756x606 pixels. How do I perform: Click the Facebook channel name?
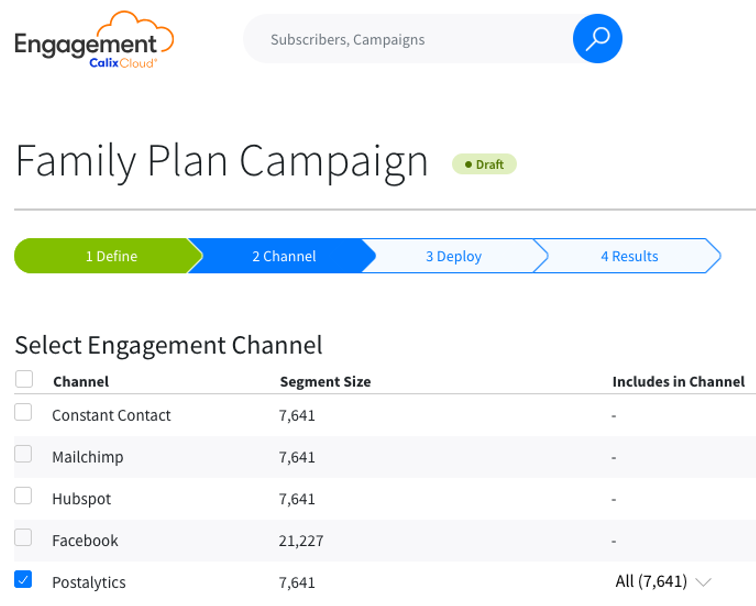click(85, 540)
